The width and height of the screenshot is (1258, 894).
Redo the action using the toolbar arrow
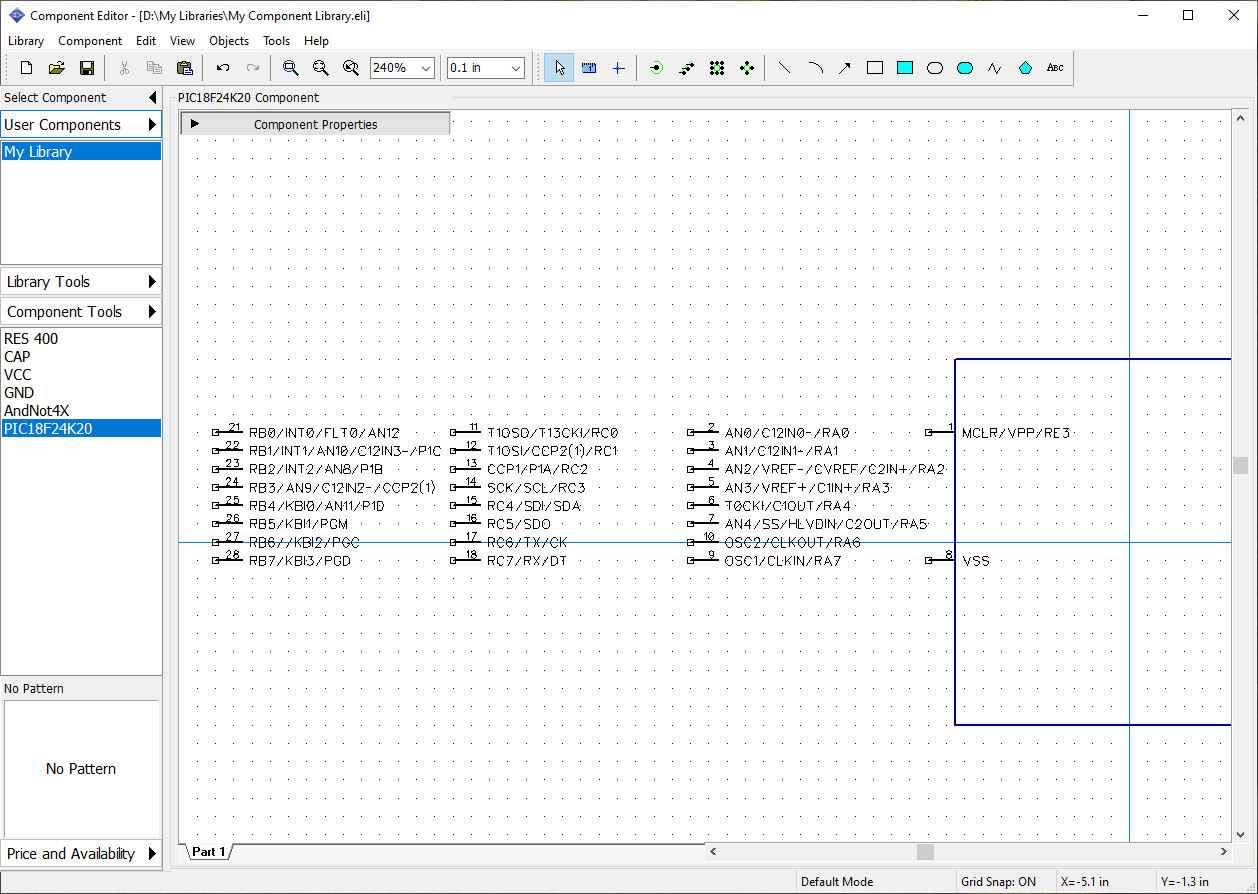point(253,68)
